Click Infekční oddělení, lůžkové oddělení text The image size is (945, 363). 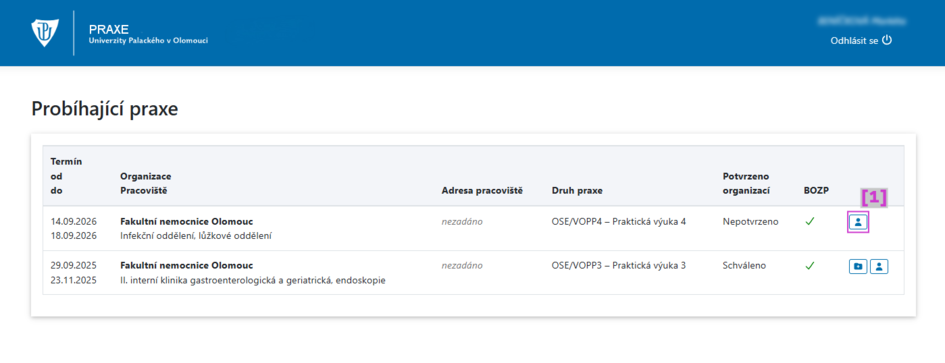(196, 236)
